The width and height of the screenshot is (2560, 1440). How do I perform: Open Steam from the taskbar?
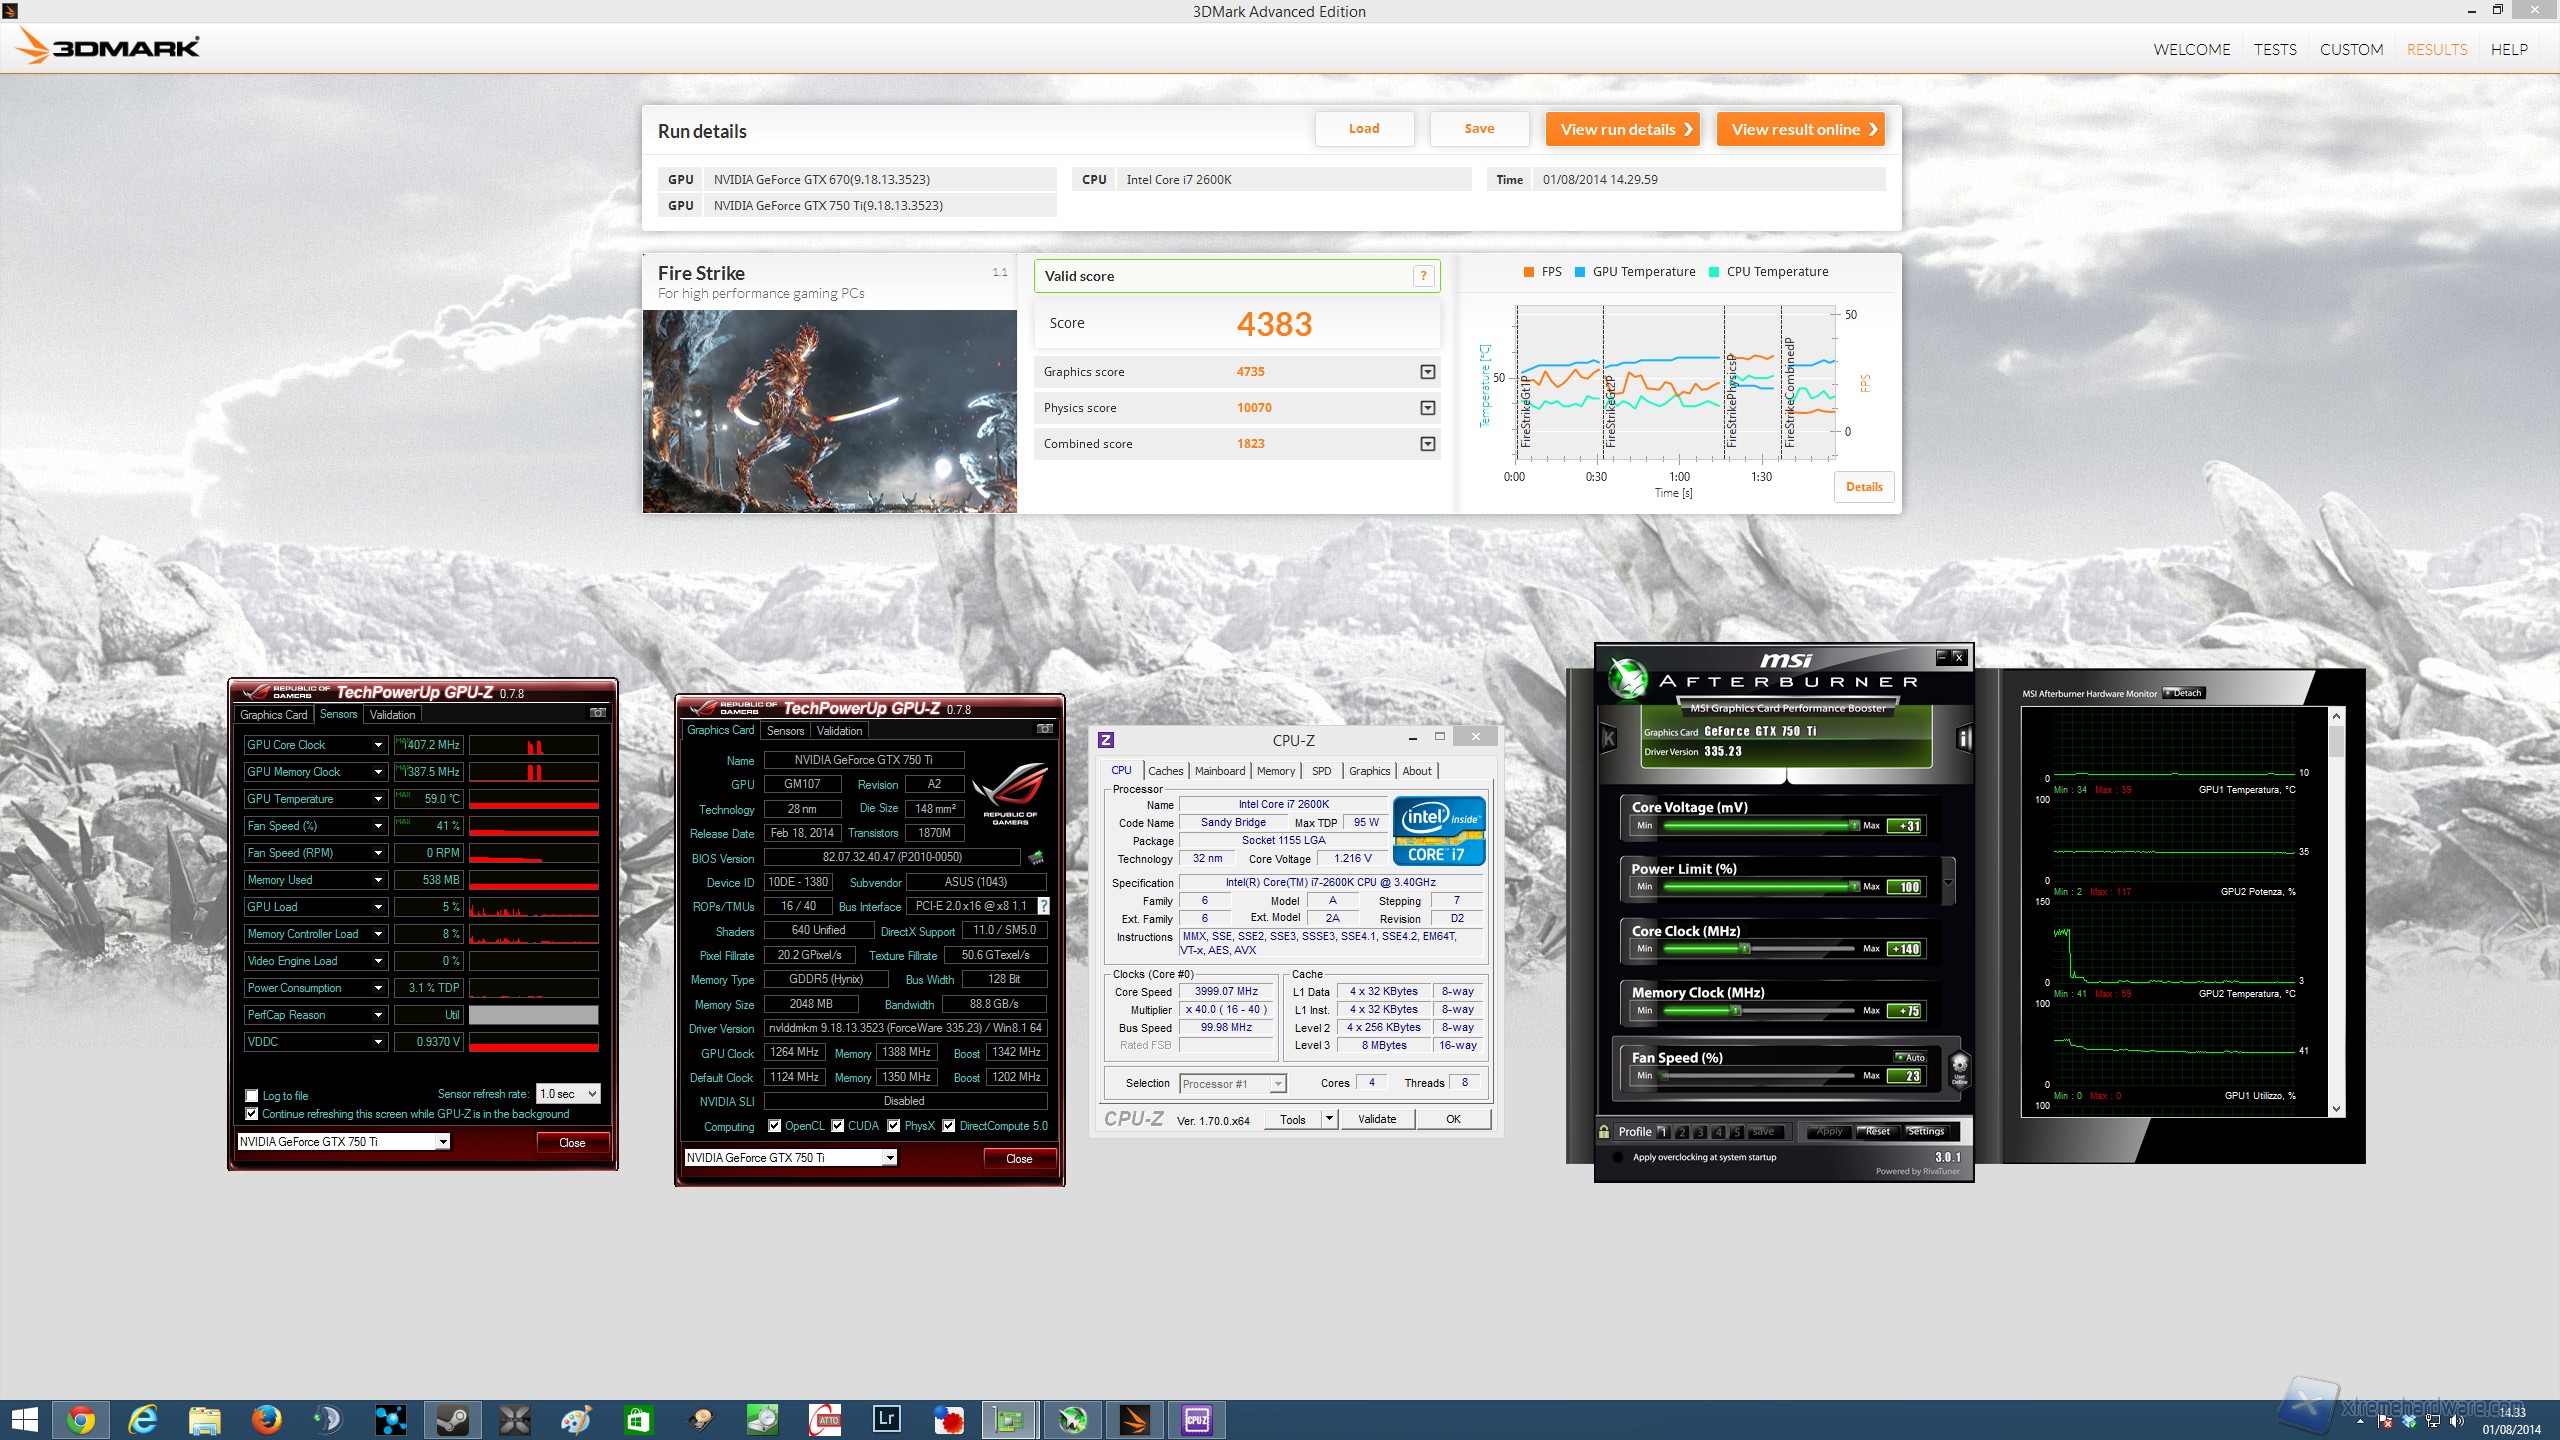(x=453, y=1419)
